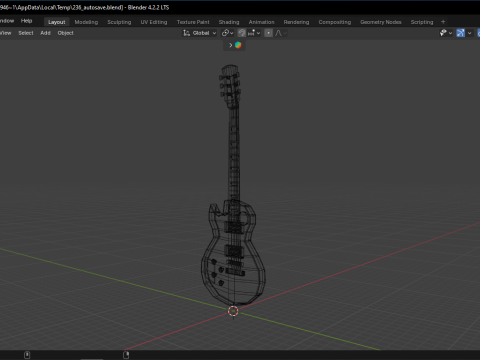Open the UV Editing workspace tab
The width and height of the screenshot is (480, 360).
click(x=154, y=22)
